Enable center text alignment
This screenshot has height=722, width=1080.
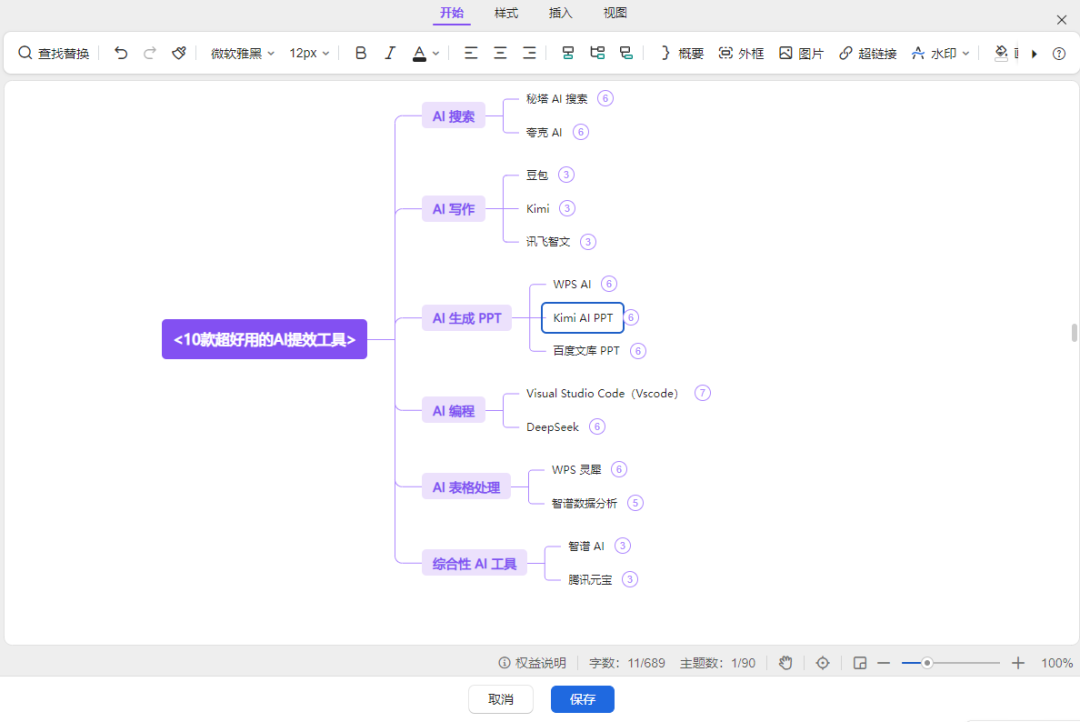[x=499, y=53]
